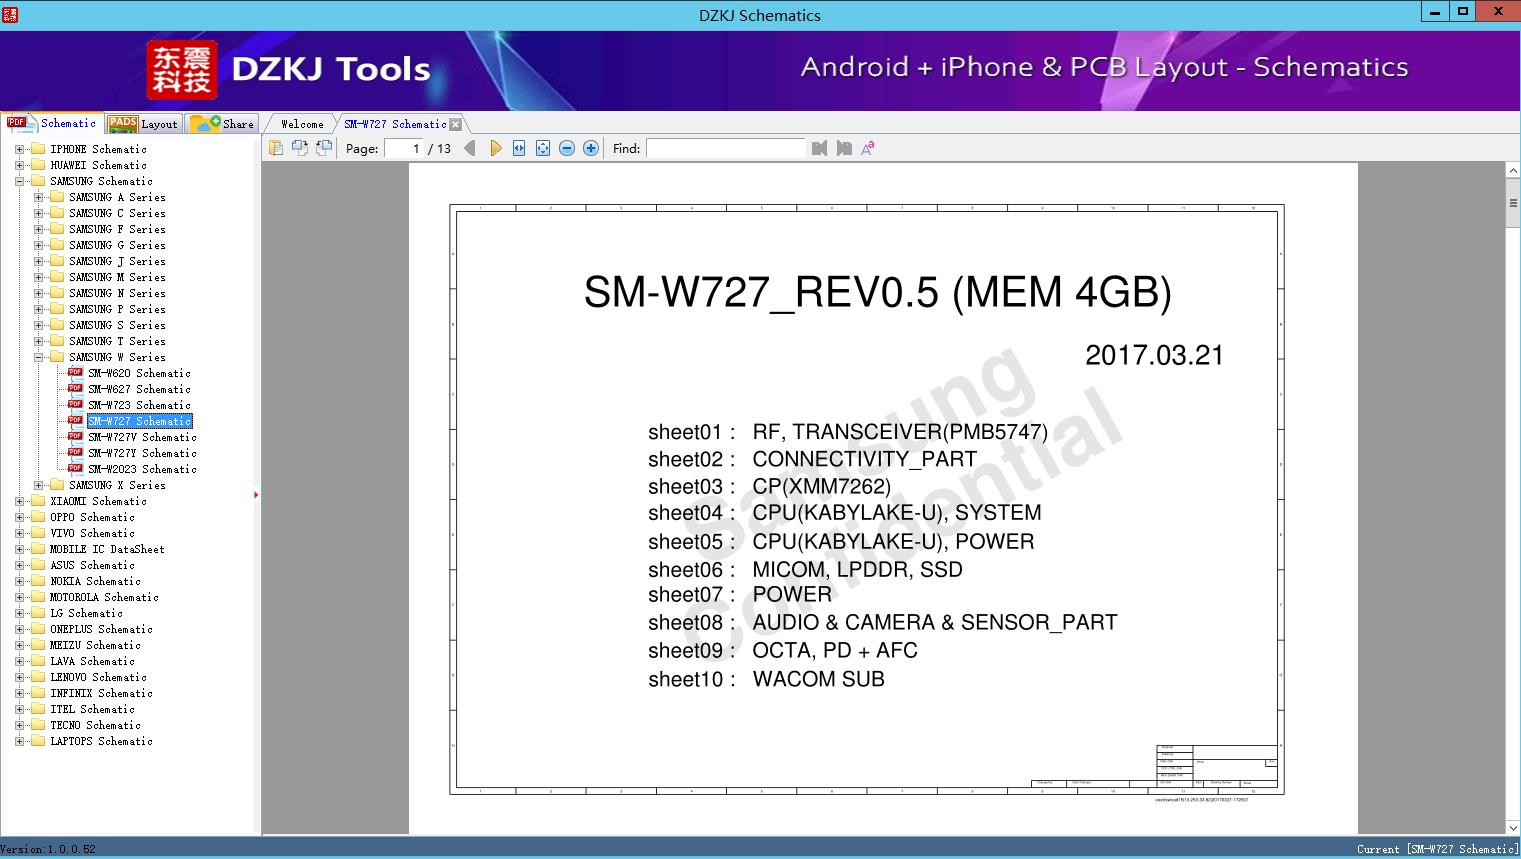
Task: Click the Version:1.0.0.52 status text
Action: (x=48, y=849)
